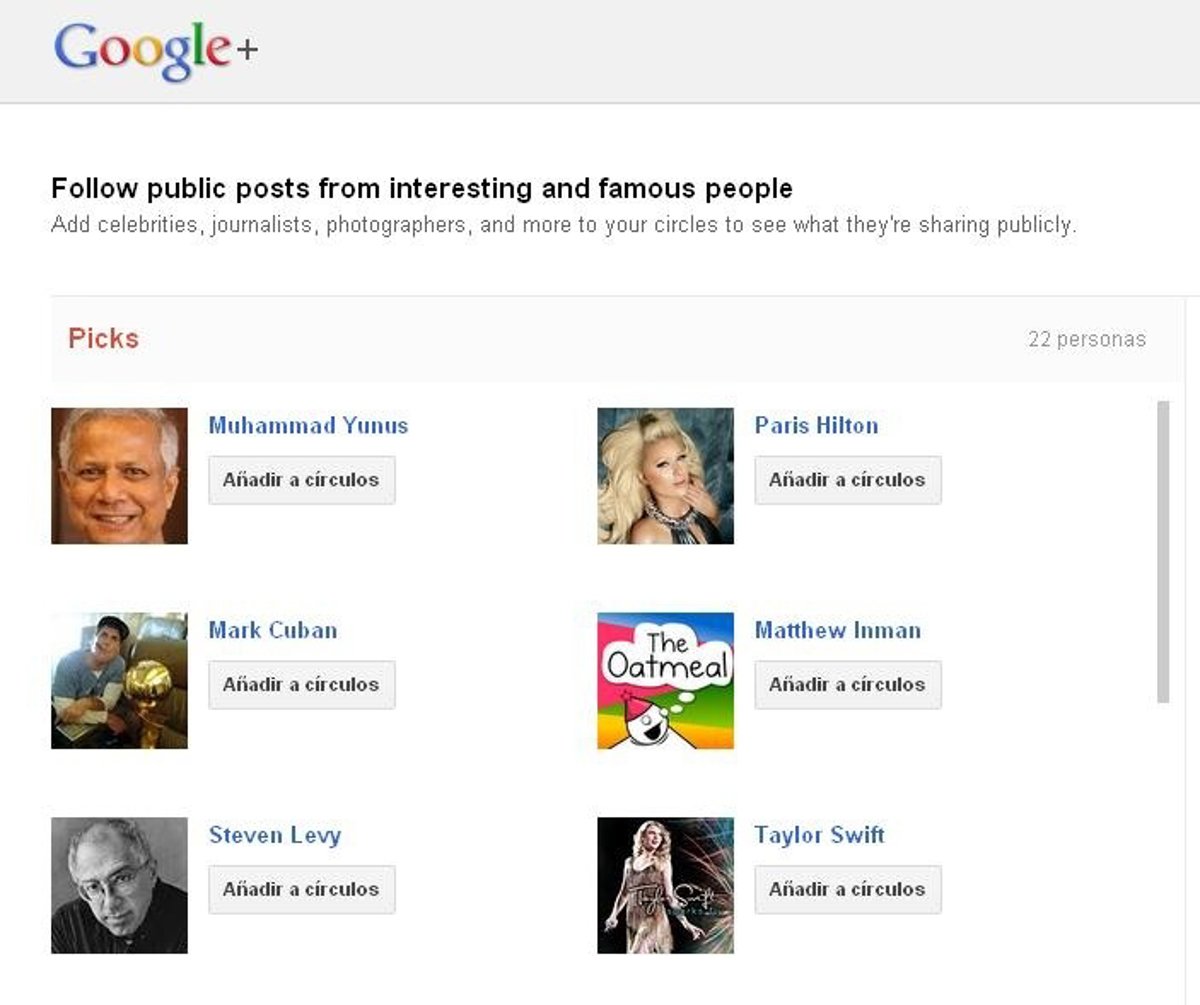Open the Muhammad Yunus name link
The width and height of the screenshot is (1200, 1005).
[308, 425]
